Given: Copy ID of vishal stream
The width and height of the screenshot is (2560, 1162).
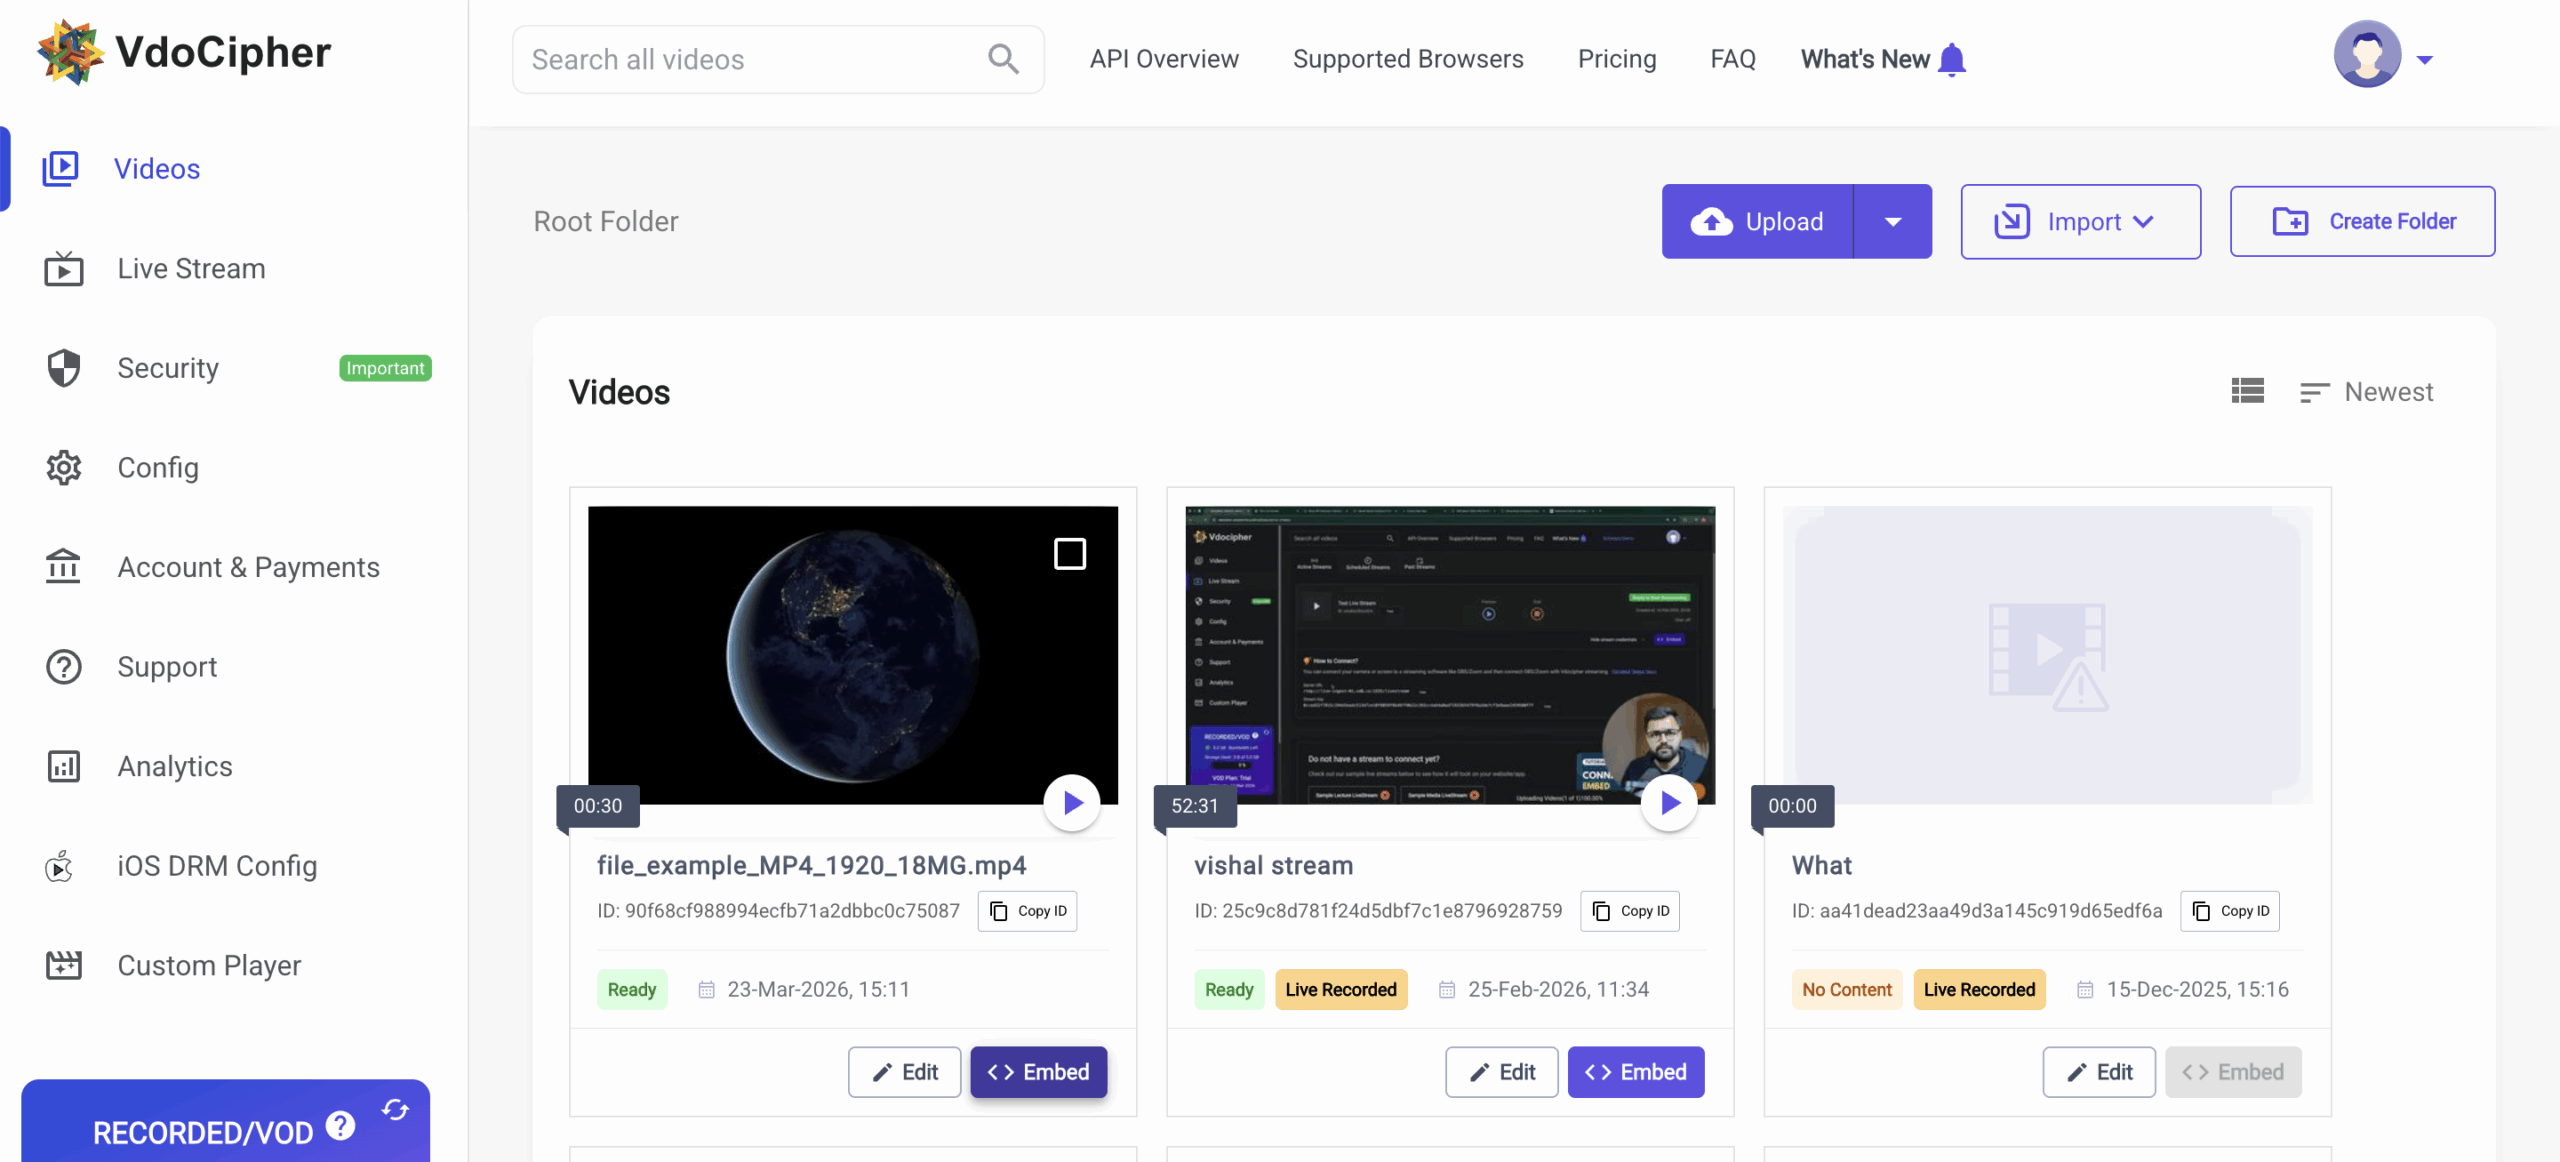Looking at the screenshot, I should point(1630,911).
